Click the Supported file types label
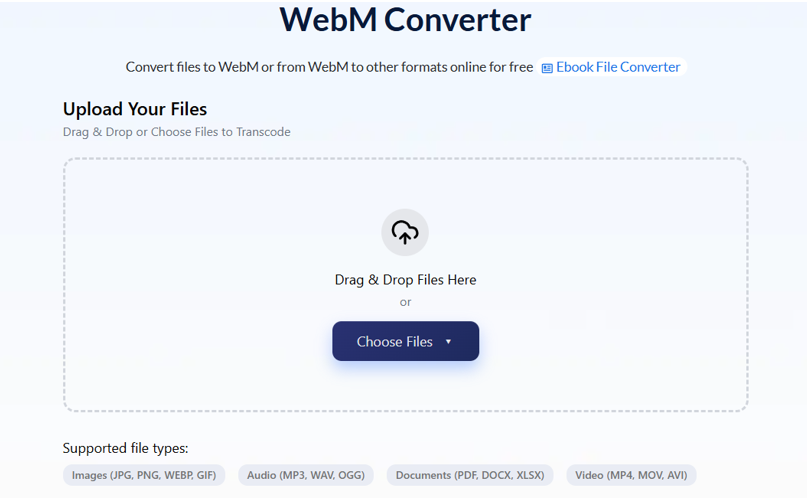The width and height of the screenshot is (807, 500). (x=126, y=448)
